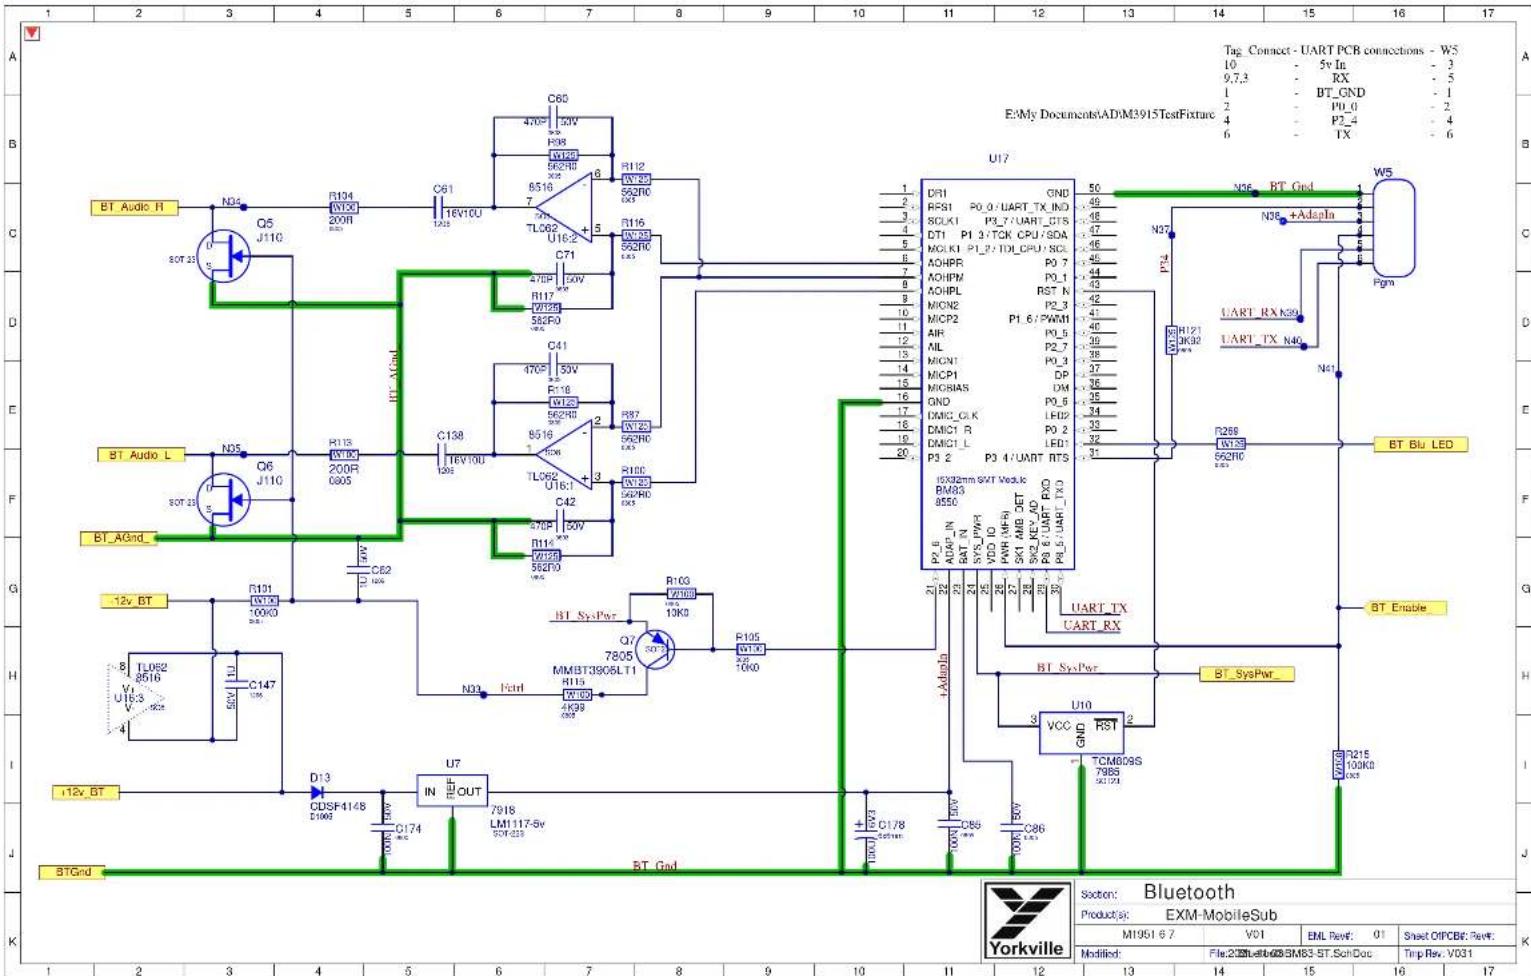Select the U10 TCM809S reset IC box
This screenshot has height=976, width=1531.
(1081, 733)
